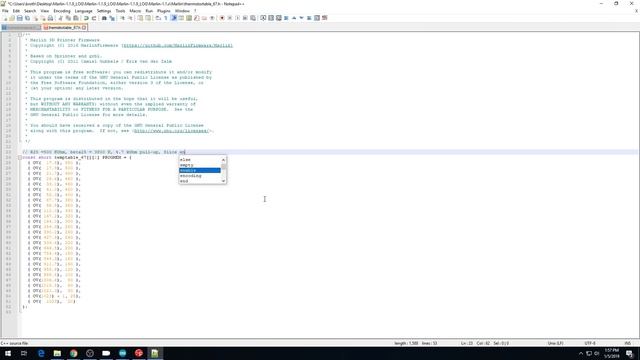Screen dimensions: 640x360
Task: Switch to the first document tab
Action: coord(21,27)
